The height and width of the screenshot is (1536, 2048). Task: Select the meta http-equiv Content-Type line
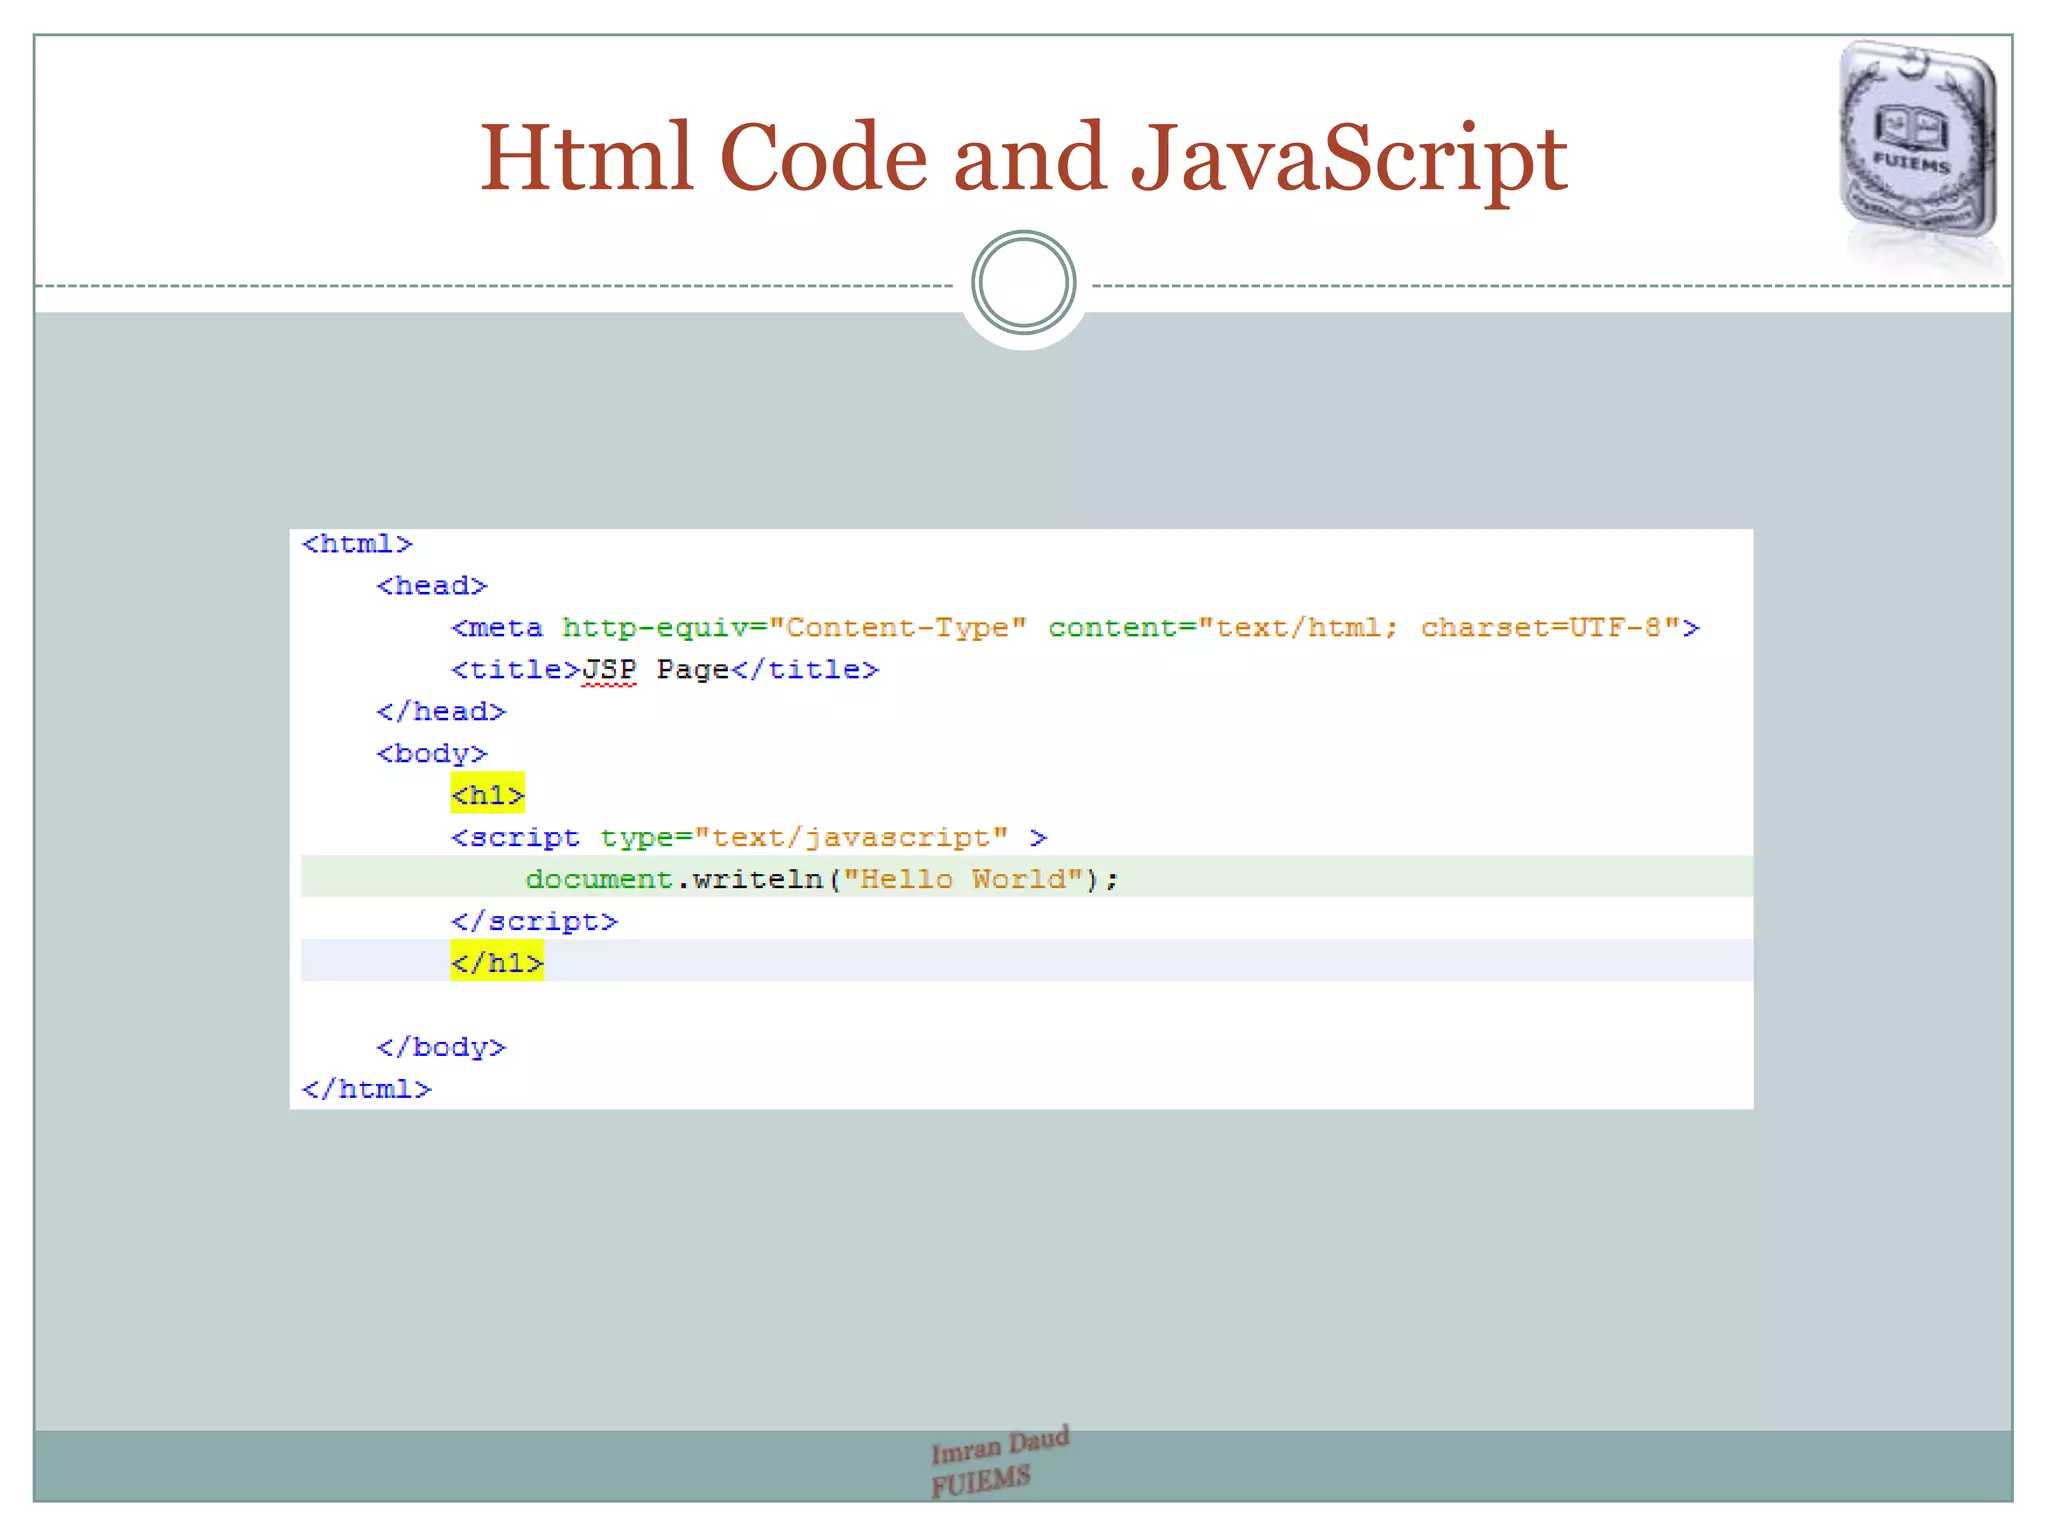tap(1075, 628)
